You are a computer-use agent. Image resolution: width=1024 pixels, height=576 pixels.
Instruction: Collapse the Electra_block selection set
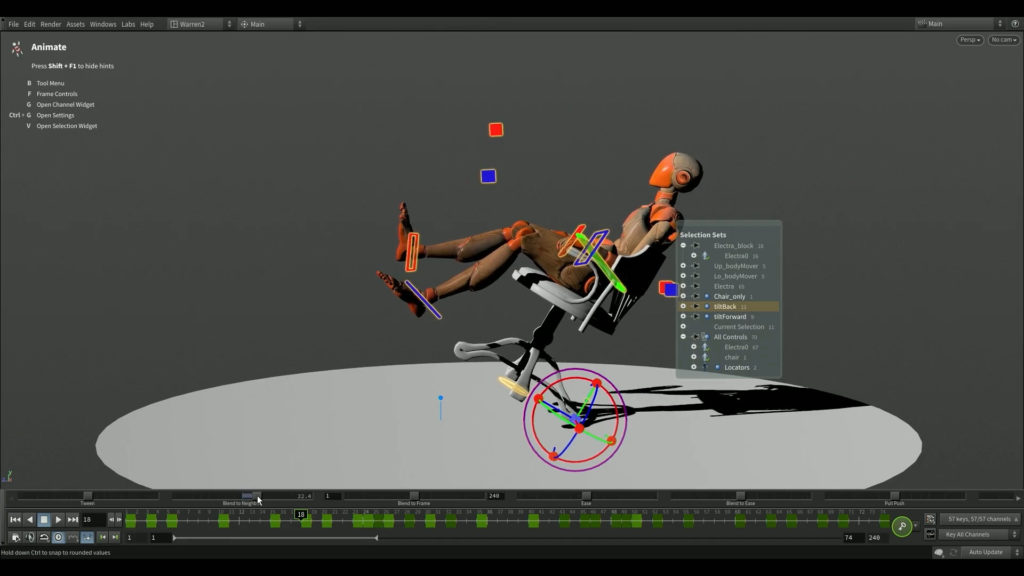[x=683, y=244]
